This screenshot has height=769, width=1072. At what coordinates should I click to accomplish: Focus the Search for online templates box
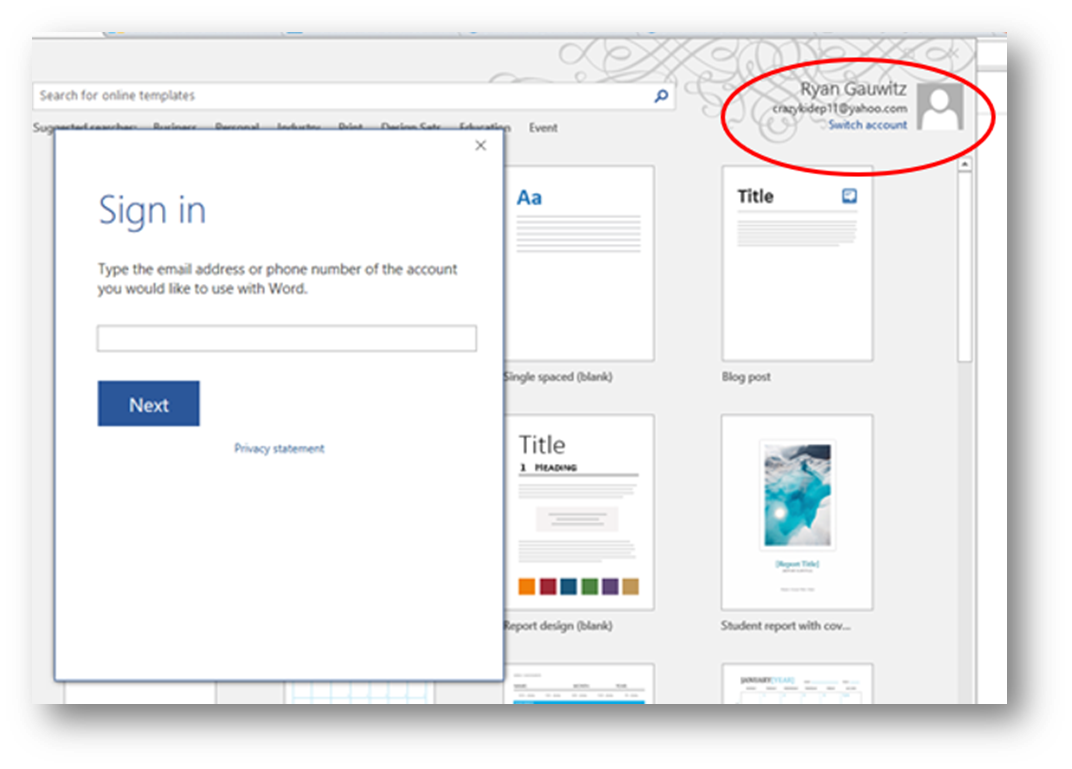pos(340,96)
